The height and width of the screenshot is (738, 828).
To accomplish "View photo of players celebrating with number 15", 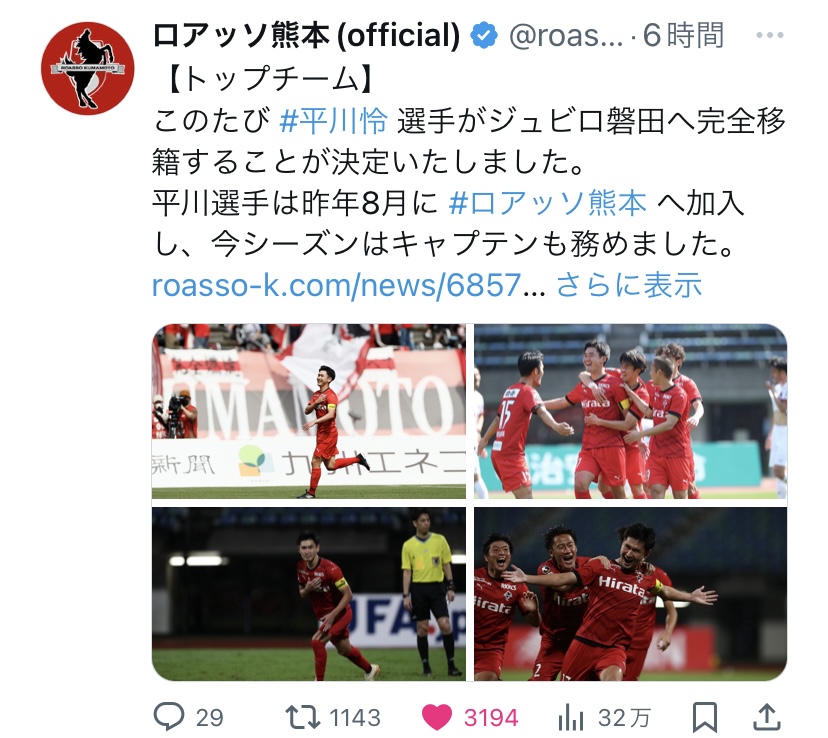I will tap(631, 411).
